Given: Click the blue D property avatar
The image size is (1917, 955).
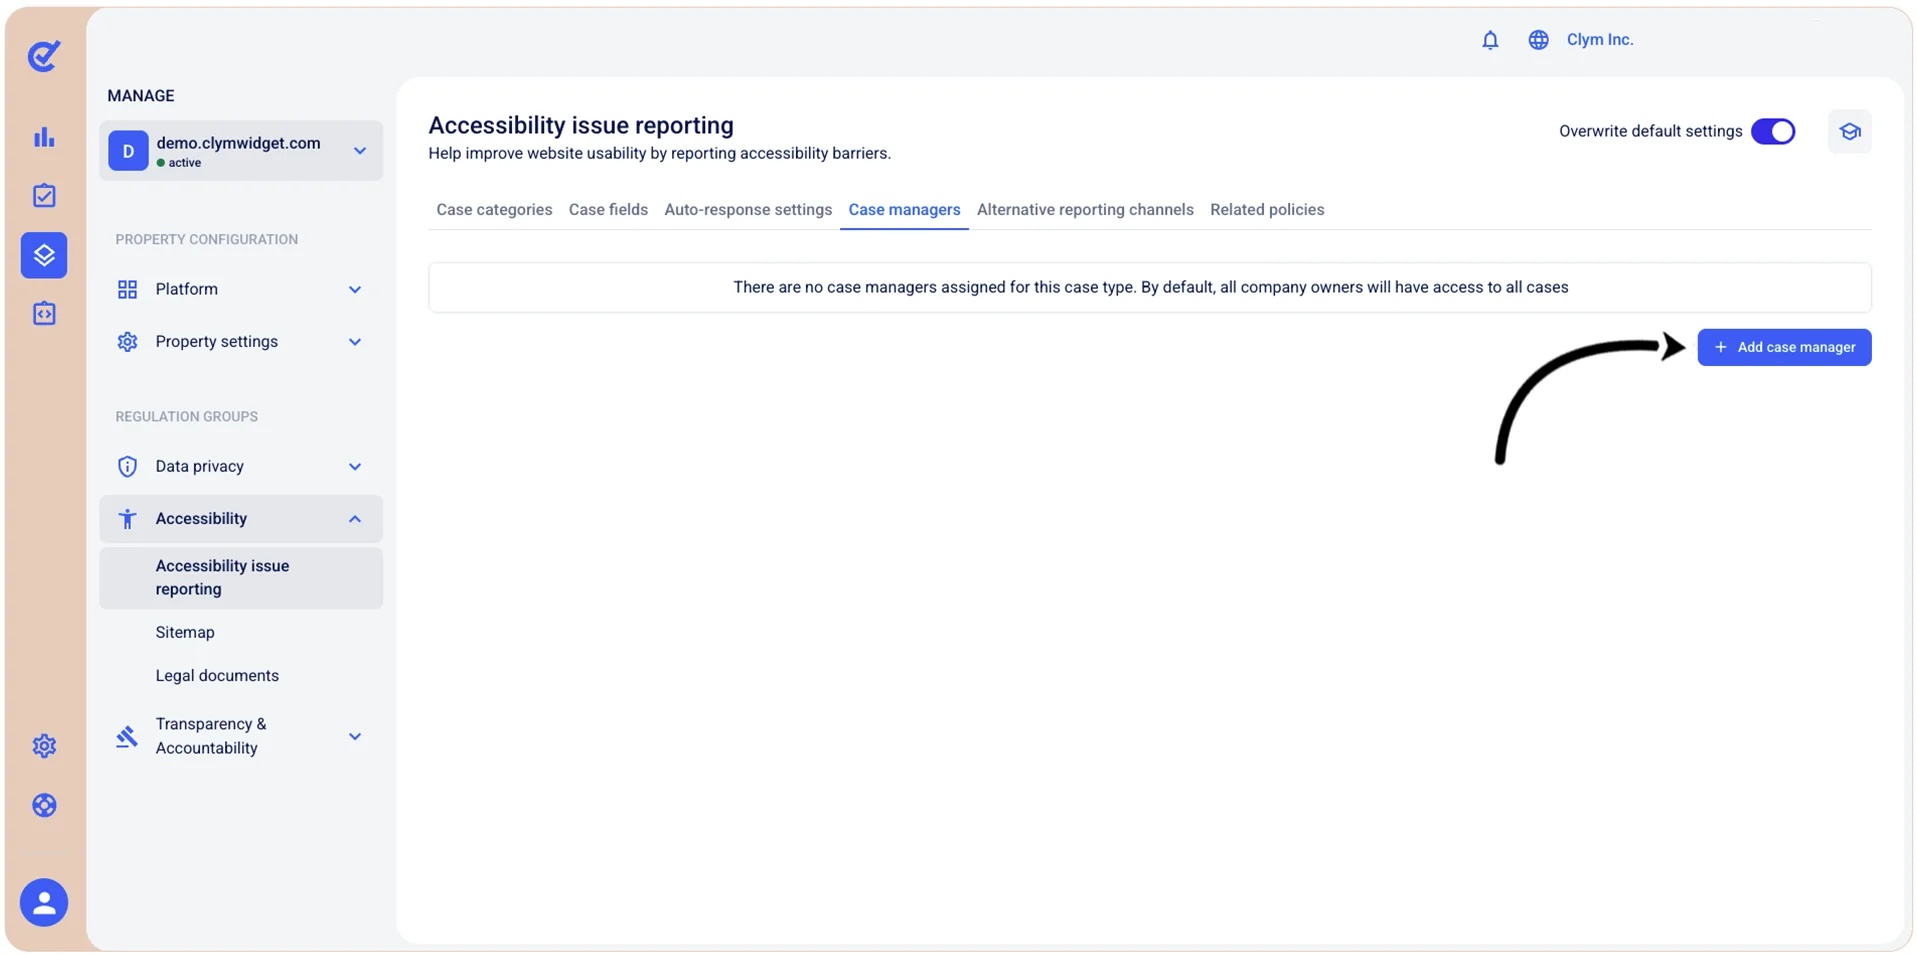Looking at the screenshot, I should pos(128,151).
